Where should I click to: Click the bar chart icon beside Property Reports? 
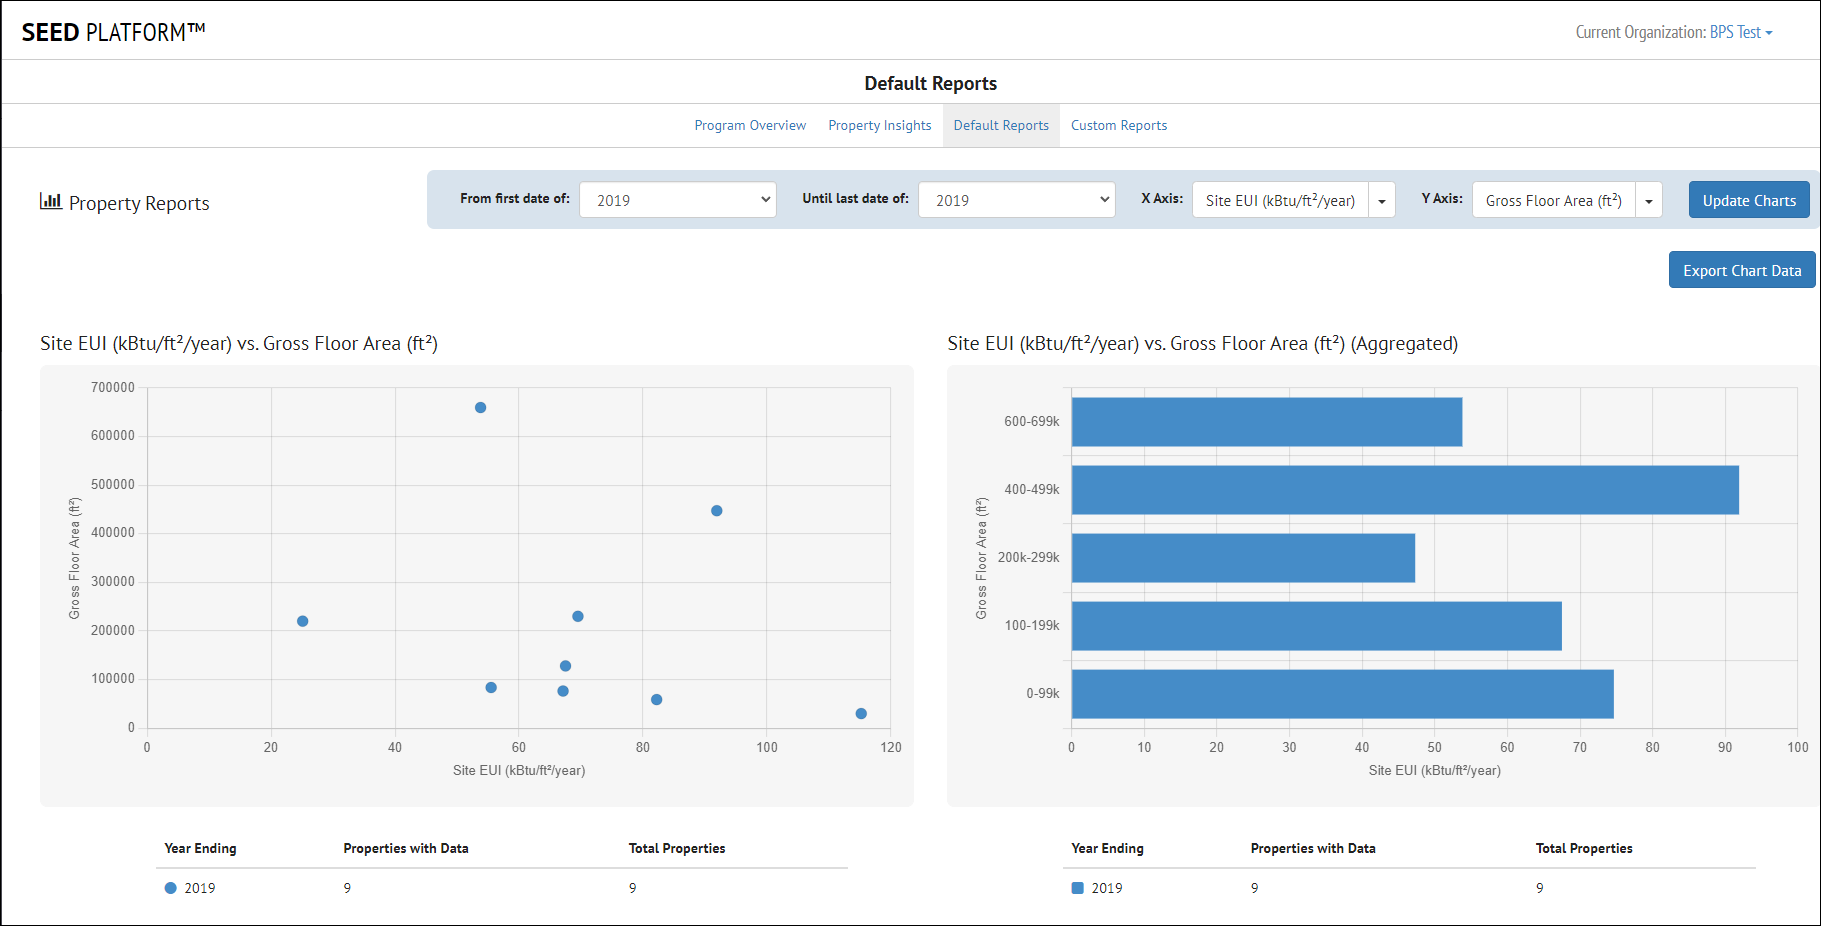pos(50,202)
